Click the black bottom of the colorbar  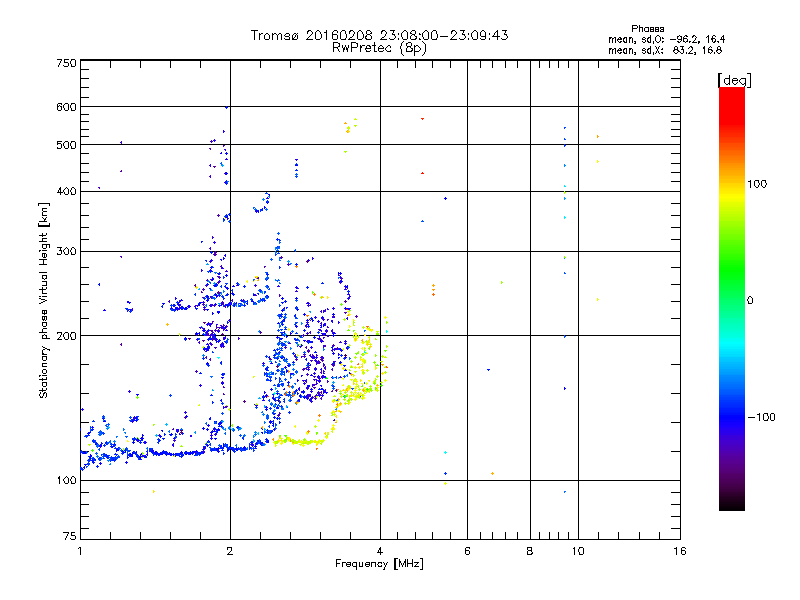pos(732,505)
